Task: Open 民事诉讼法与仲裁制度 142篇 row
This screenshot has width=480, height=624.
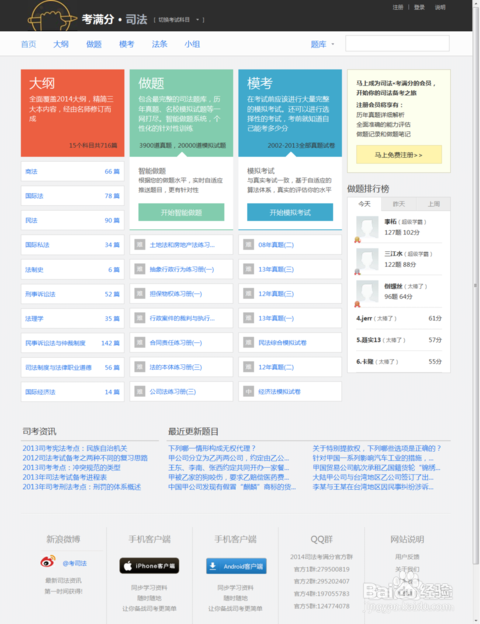Action: [x=72, y=343]
